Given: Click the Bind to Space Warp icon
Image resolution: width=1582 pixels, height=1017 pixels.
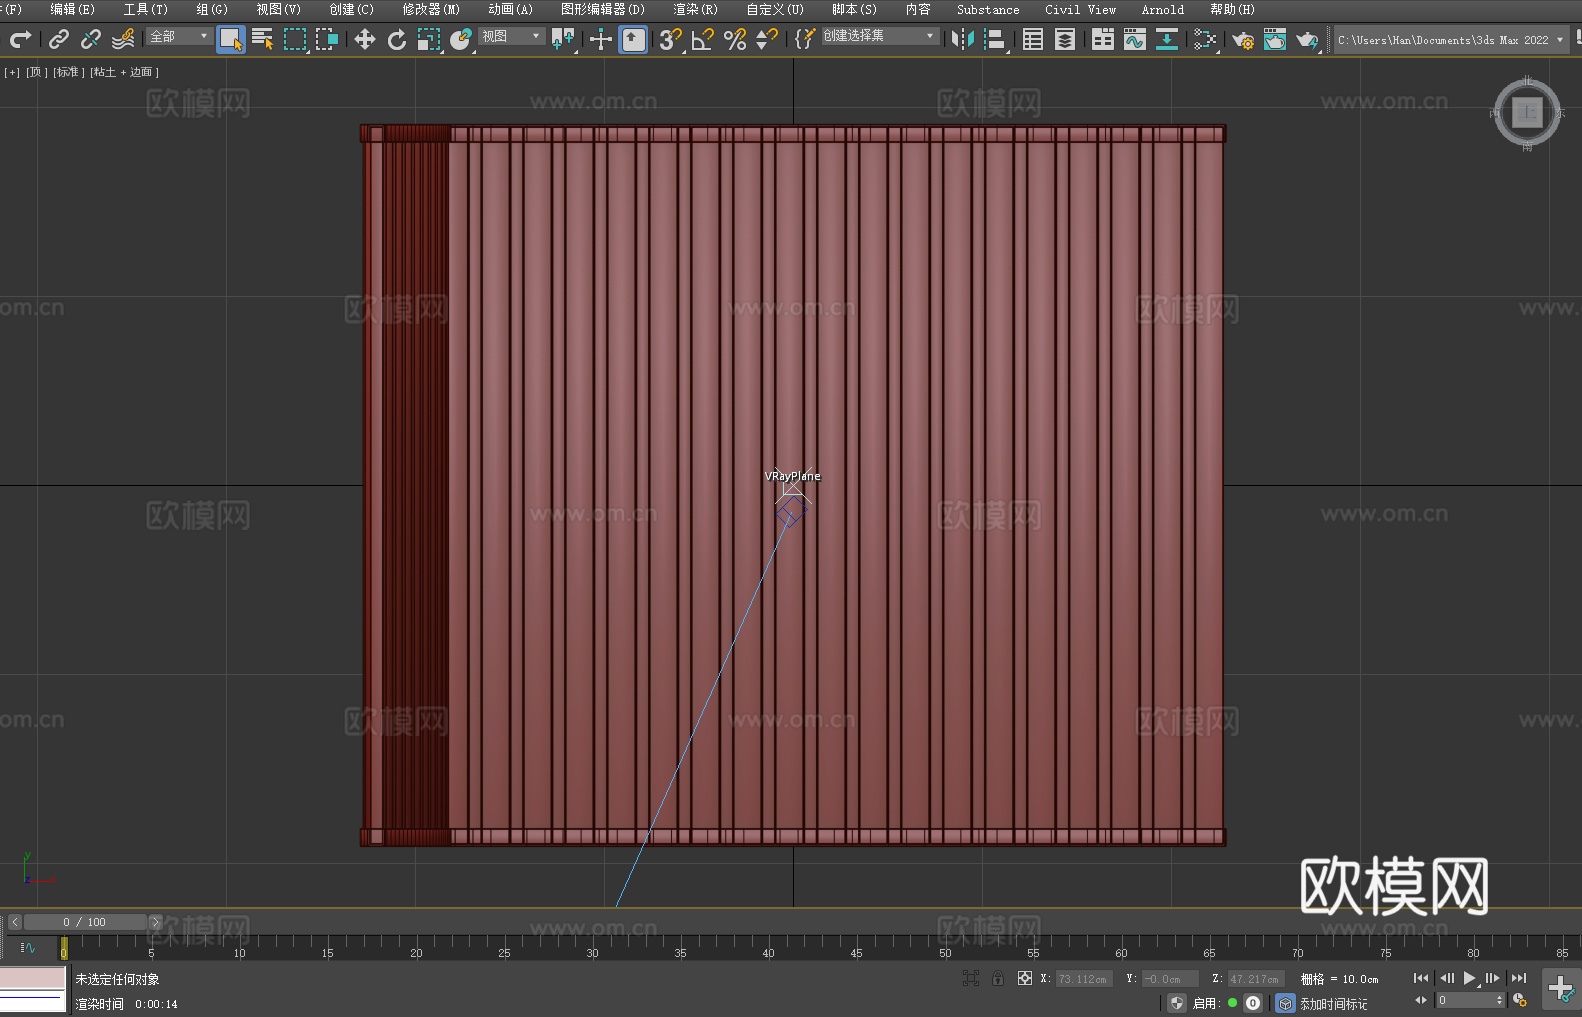Looking at the screenshot, I should 123,39.
